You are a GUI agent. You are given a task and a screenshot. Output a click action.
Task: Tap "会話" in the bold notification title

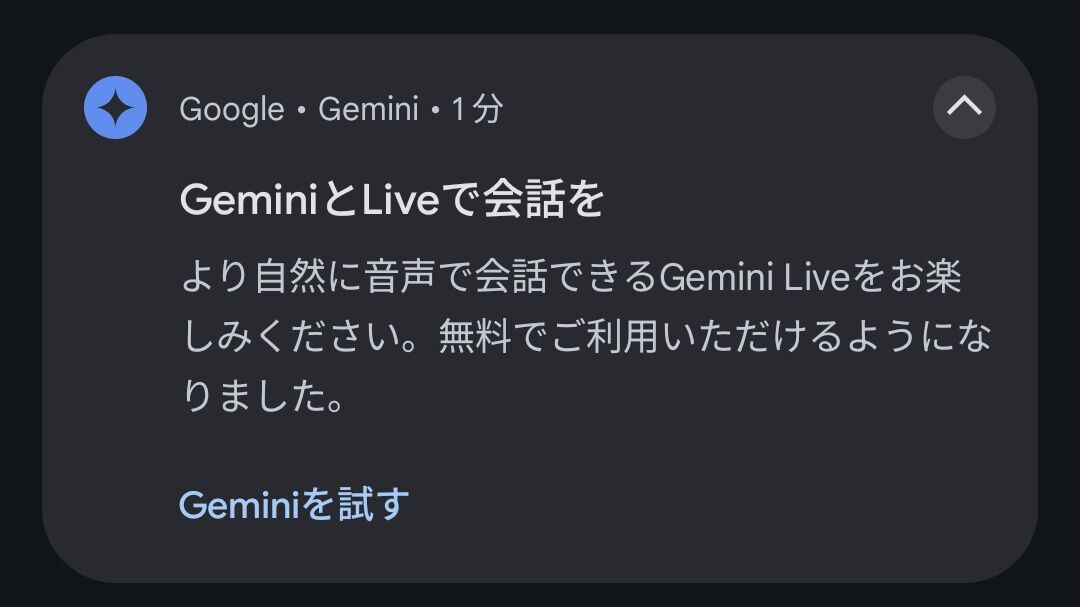(x=523, y=200)
